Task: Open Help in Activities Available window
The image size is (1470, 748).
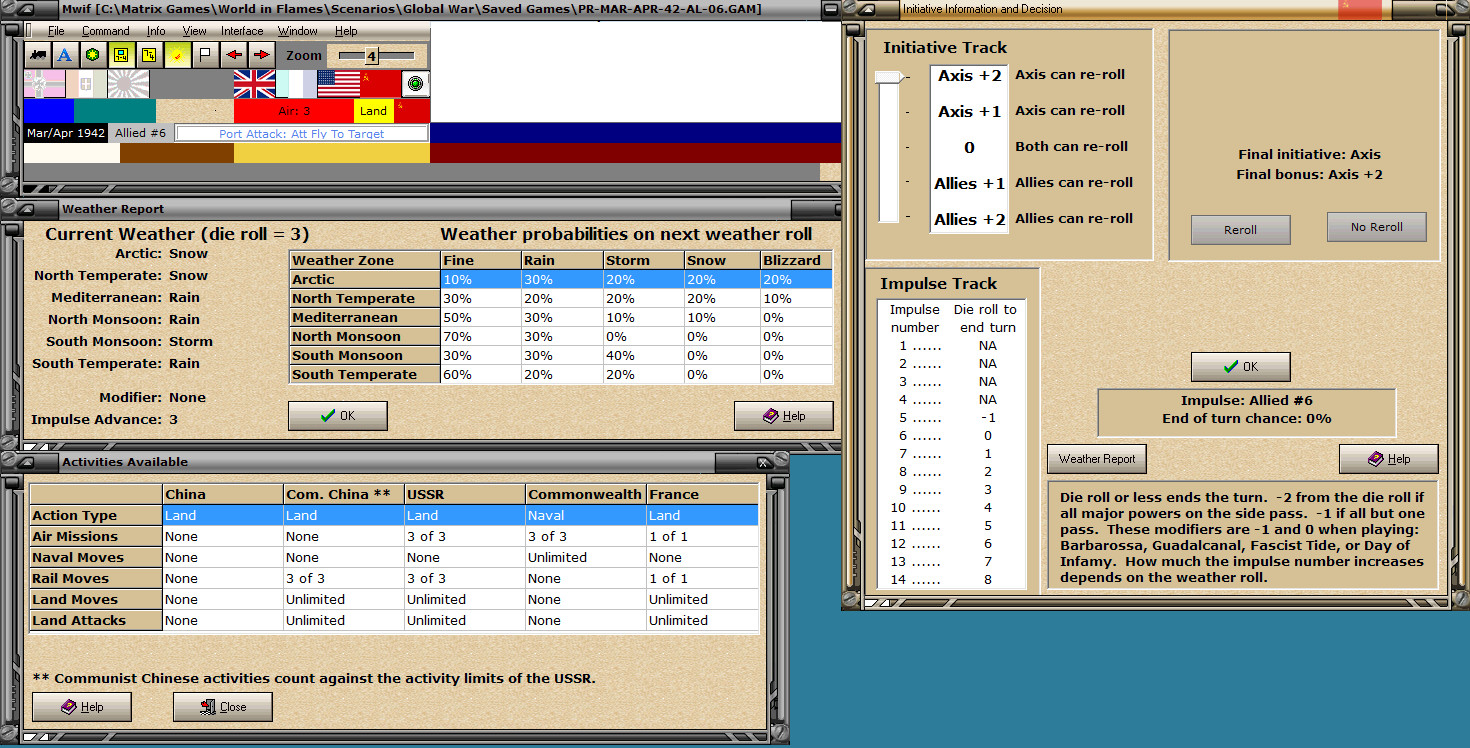Action: pos(82,707)
